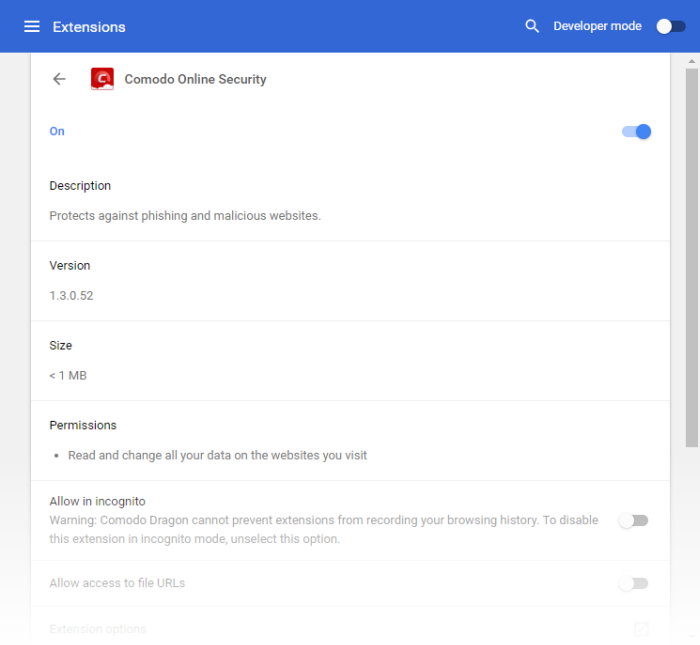700x645 pixels.
Task: Click the Comodo Online Security heading
Action: pyautogui.click(x=195, y=79)
